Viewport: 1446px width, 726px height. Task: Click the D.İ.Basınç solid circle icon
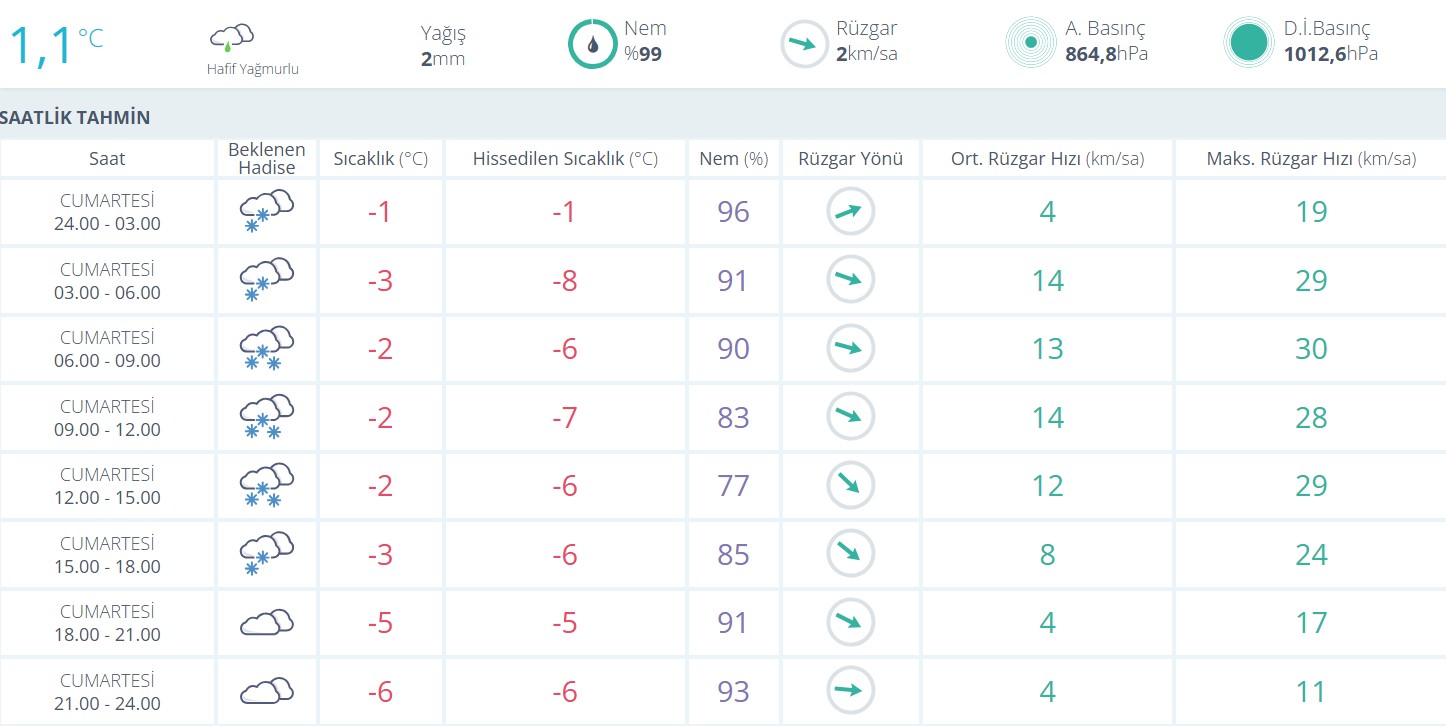pyautogui.click(x=1248, y=43)
